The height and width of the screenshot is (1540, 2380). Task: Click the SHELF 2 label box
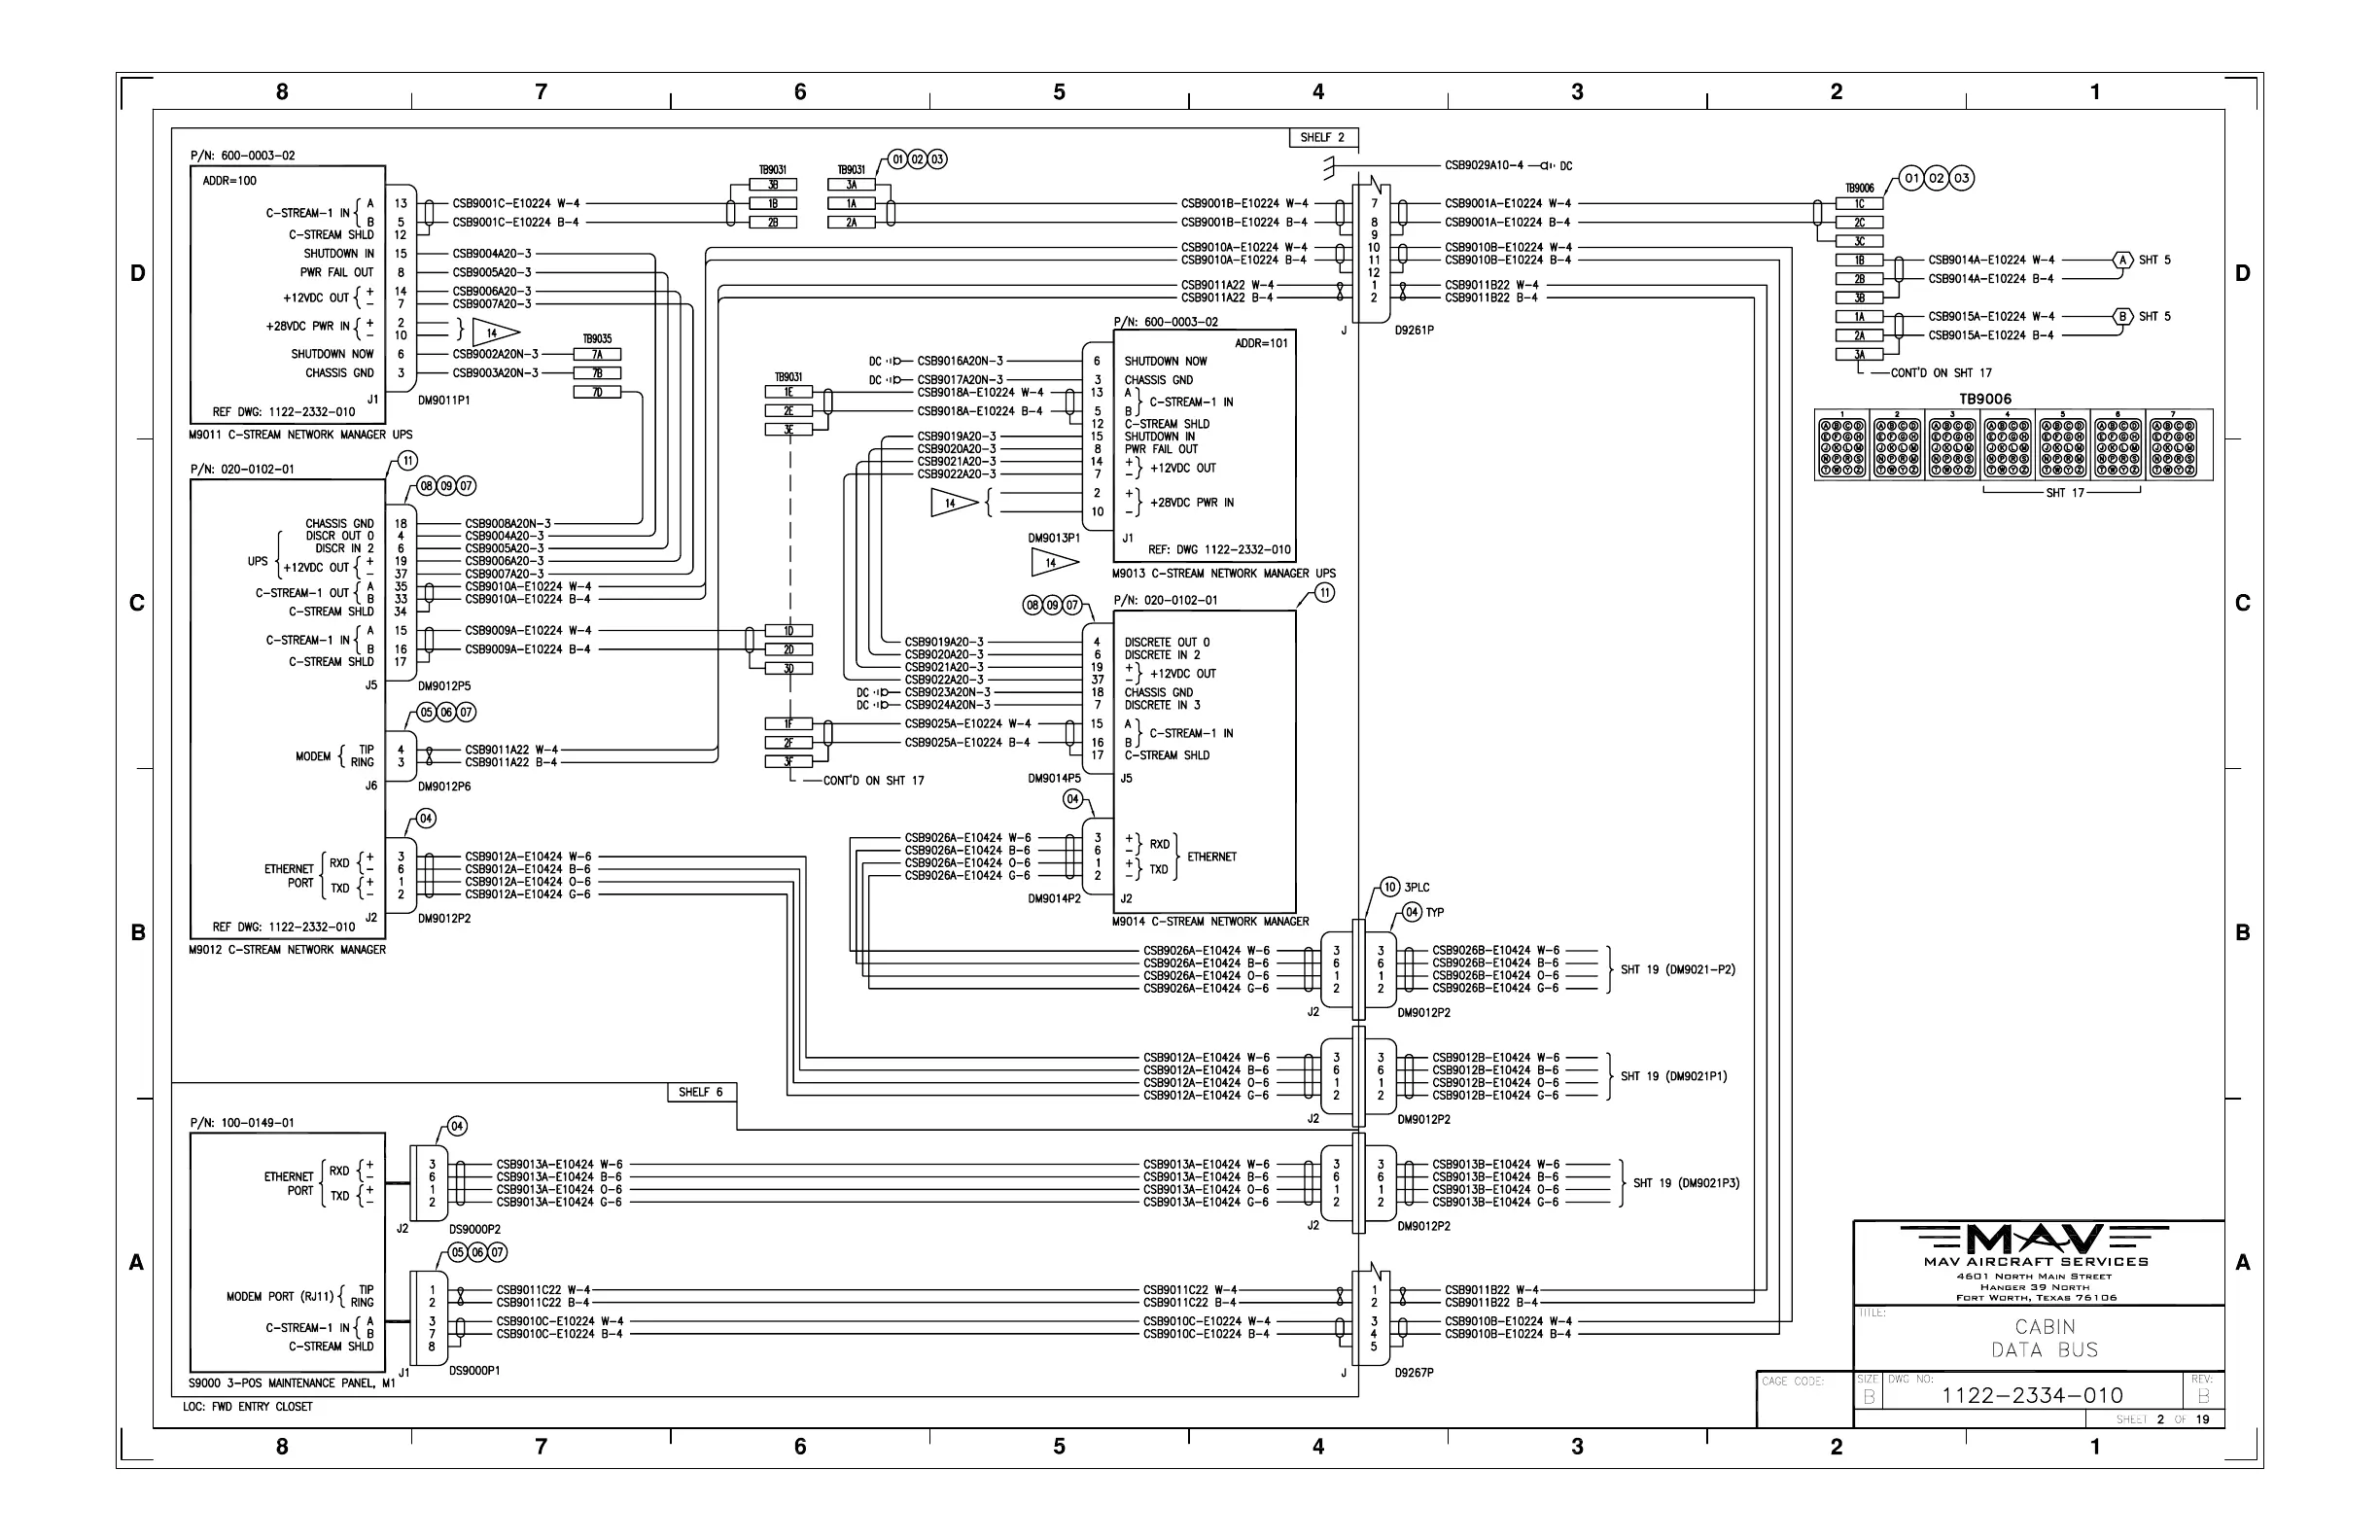click(x=1323, y=138)
